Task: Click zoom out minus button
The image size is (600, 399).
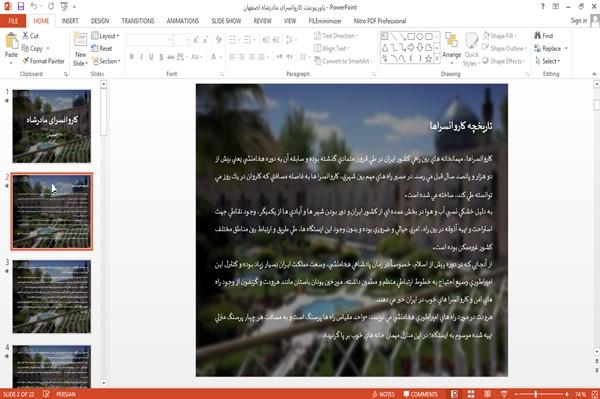Action: (516, 394)
